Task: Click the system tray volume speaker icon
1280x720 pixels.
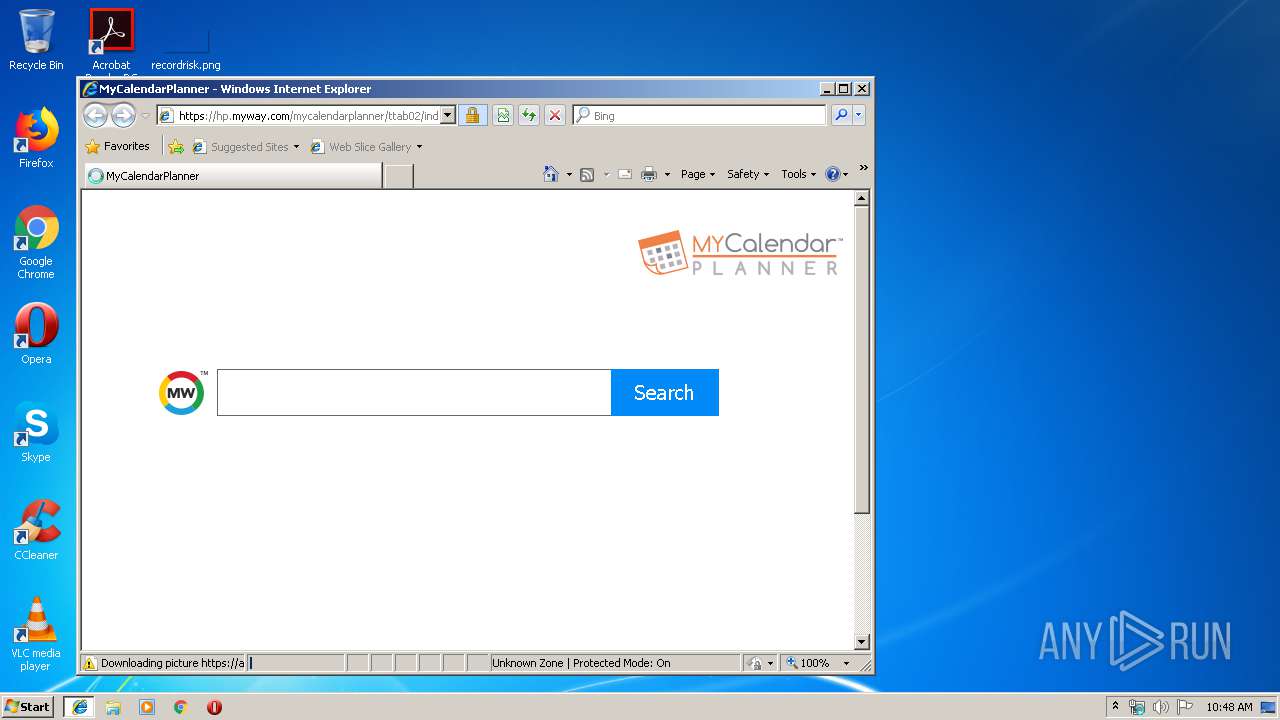Action: tap(1160, 707)
